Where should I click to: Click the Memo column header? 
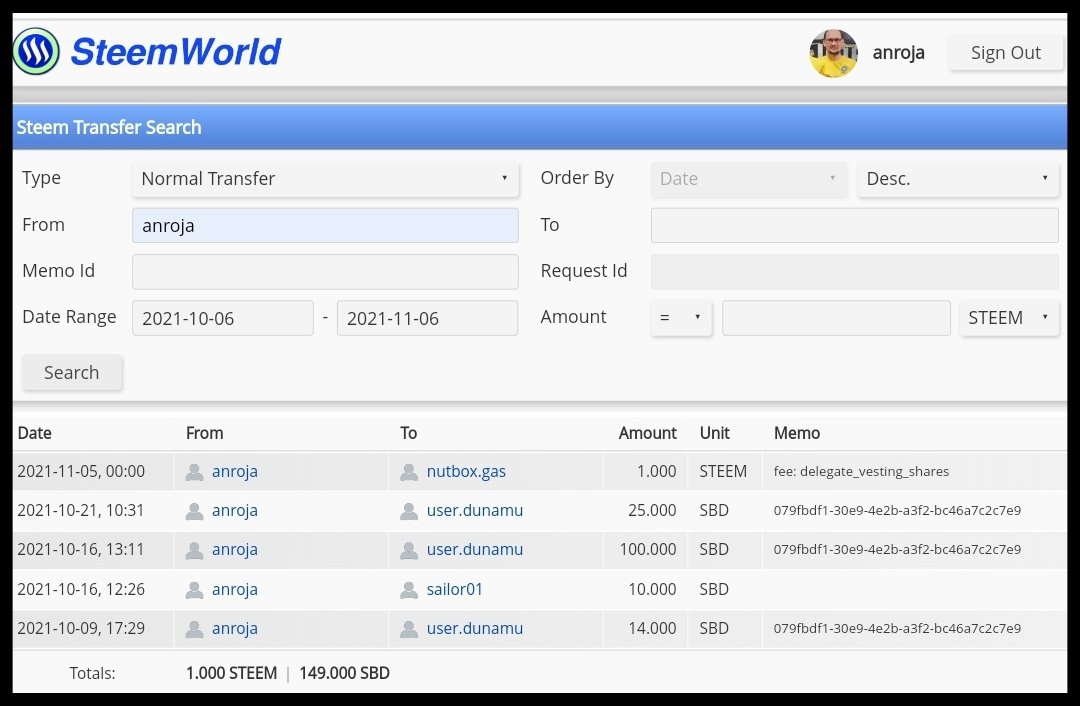[797, 433]
